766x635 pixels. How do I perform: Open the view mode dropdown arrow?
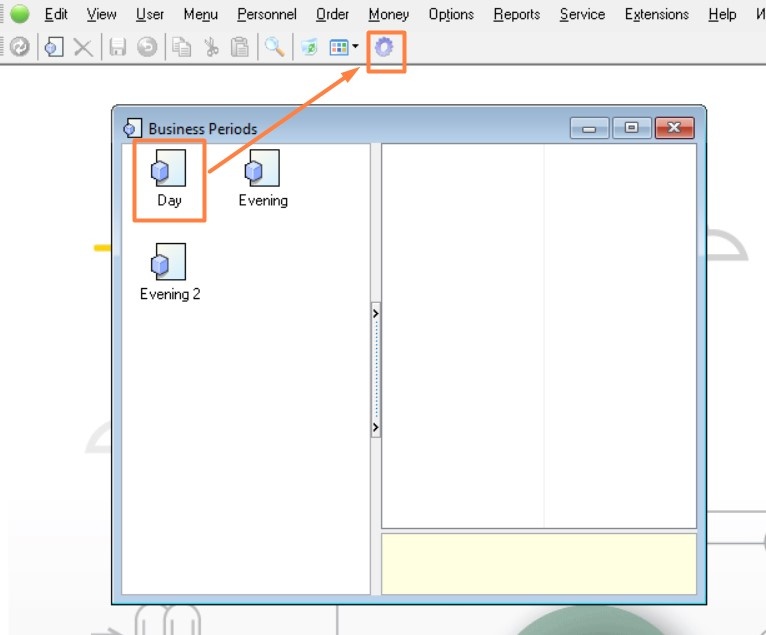(x=356, y=47)
